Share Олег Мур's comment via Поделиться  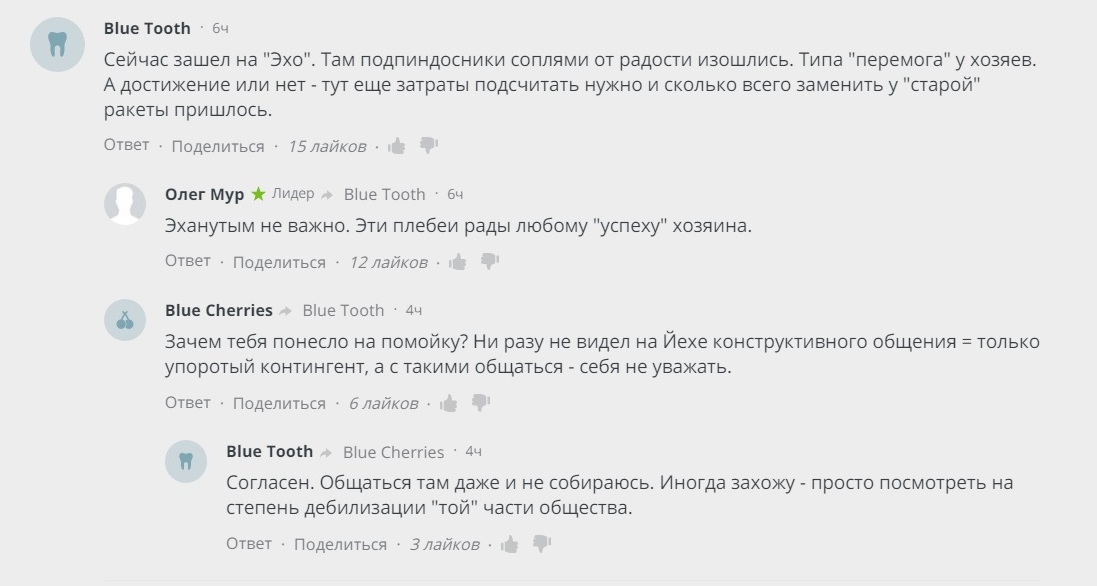coord(279,262)
